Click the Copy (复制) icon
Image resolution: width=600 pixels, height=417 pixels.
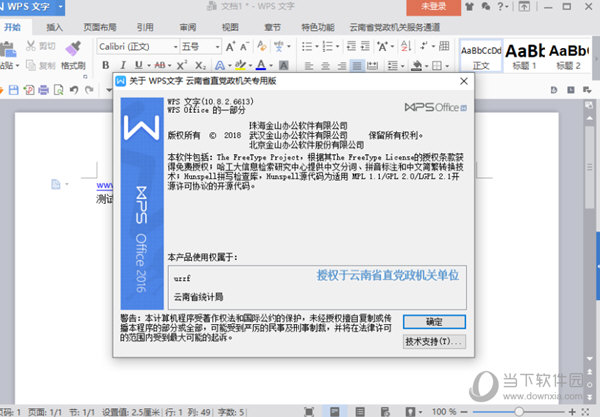pyautogui.click(x=31, y=65)
